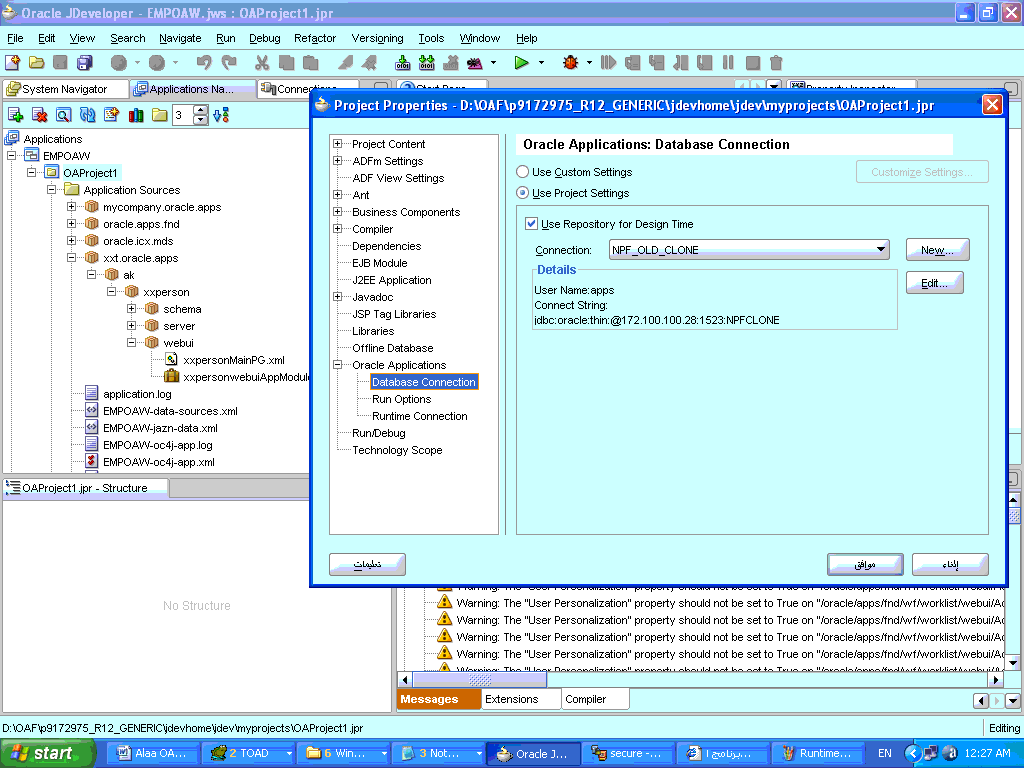Collapse Oracle Applications tree node
The image size is (1024, 768).
338,364
